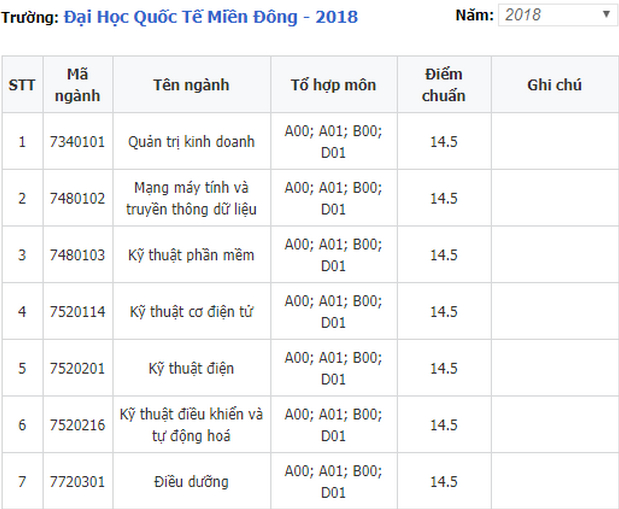Viewport: 619px width, 509px height.
Task: Click subject combination for Kỹ thuật điện
Action: [334, 368]
